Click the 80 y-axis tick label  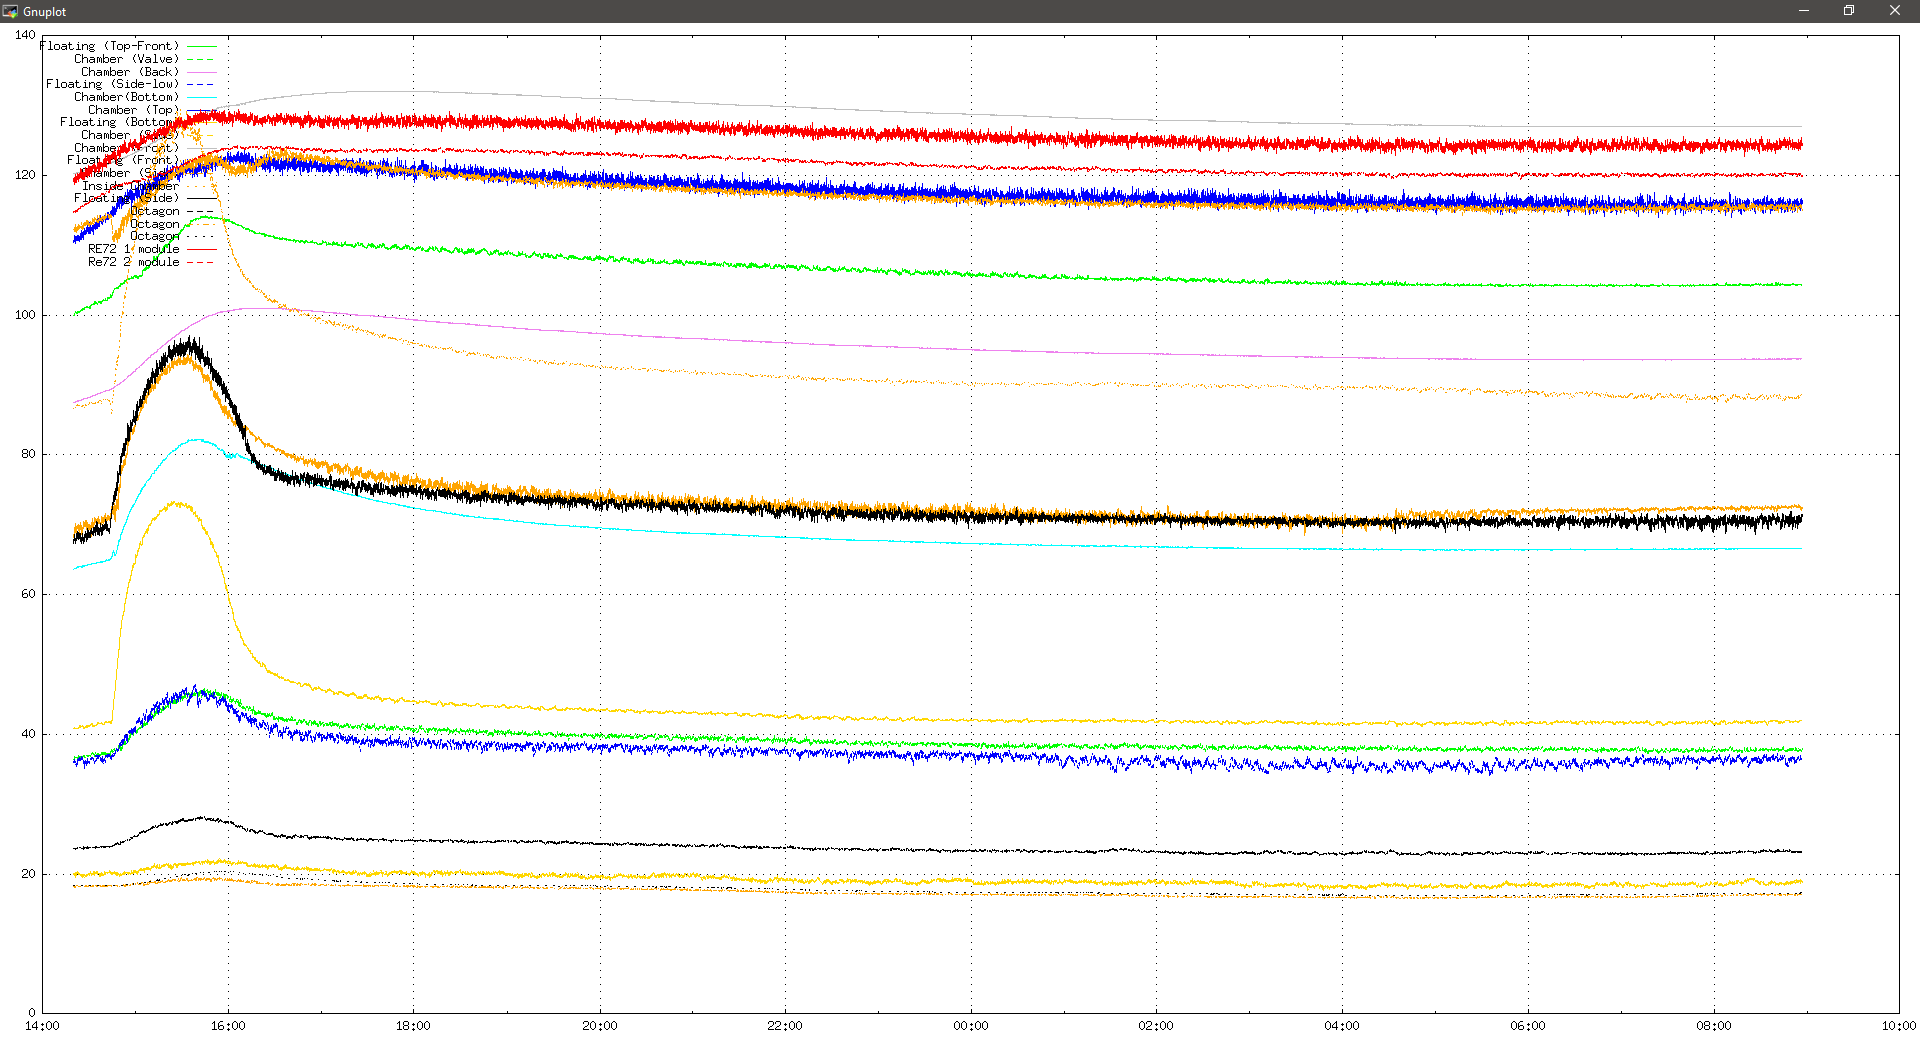tap(28, 454)
